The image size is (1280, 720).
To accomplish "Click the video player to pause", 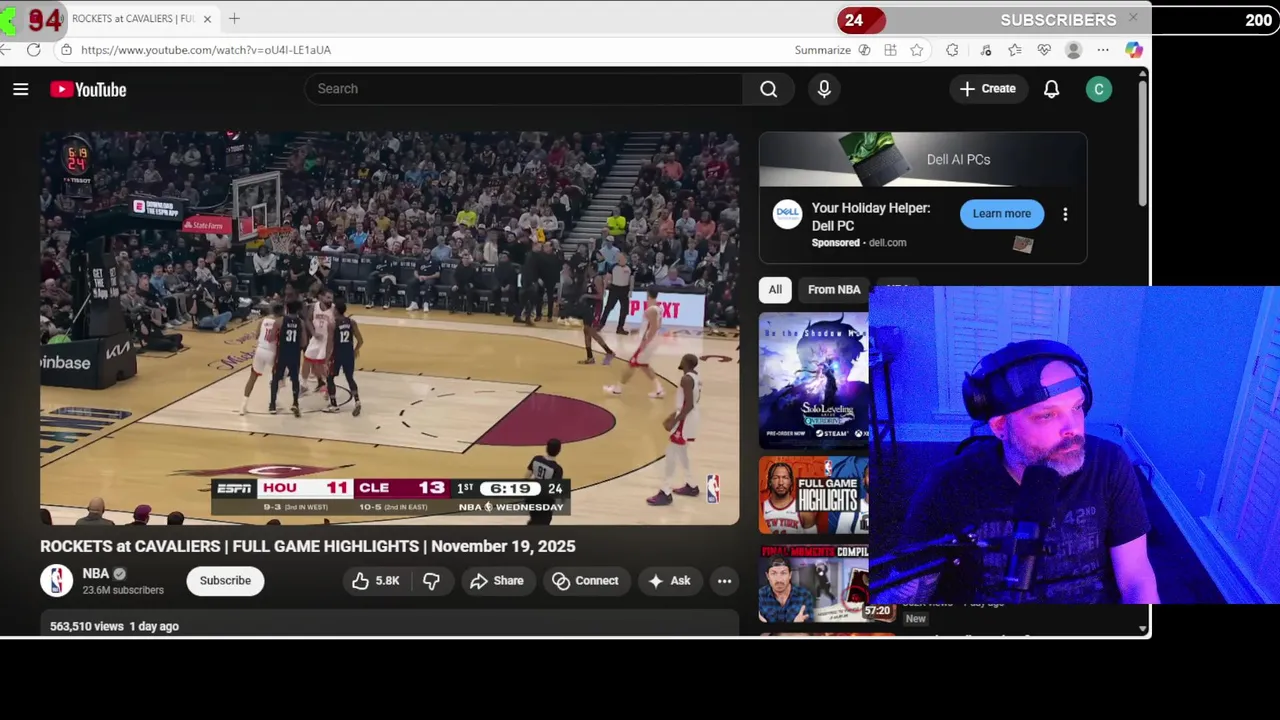I will point(390,328).
